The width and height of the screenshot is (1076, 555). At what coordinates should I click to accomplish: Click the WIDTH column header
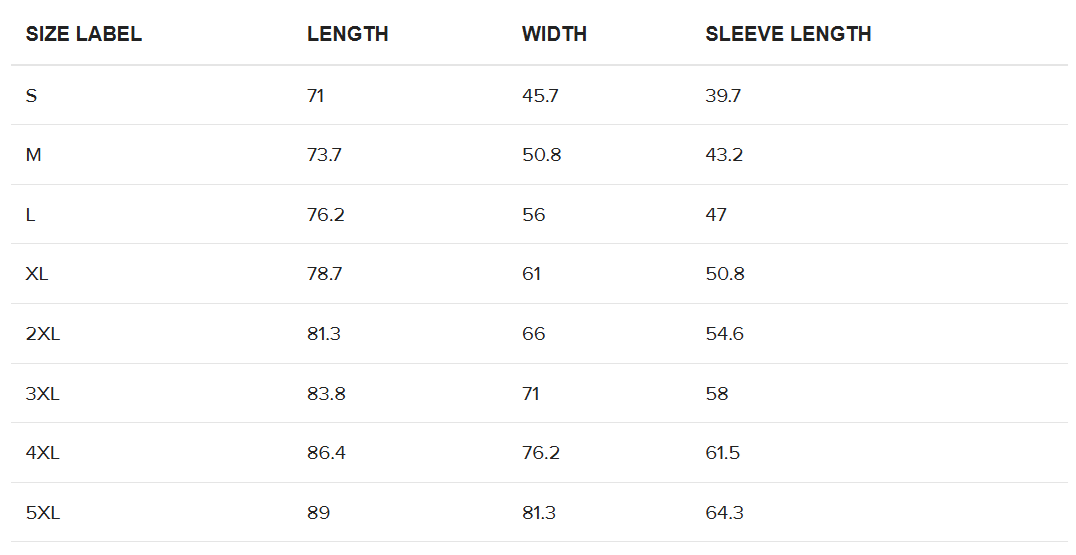[x=554, y=34]
